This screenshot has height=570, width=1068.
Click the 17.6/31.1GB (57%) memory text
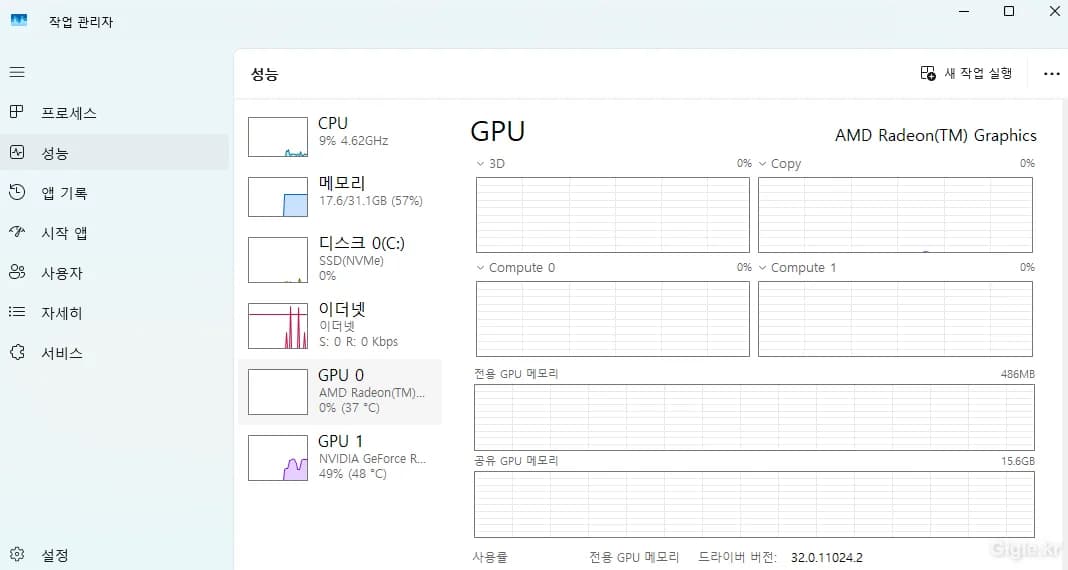pyautogui.click(x=371, y=201)
